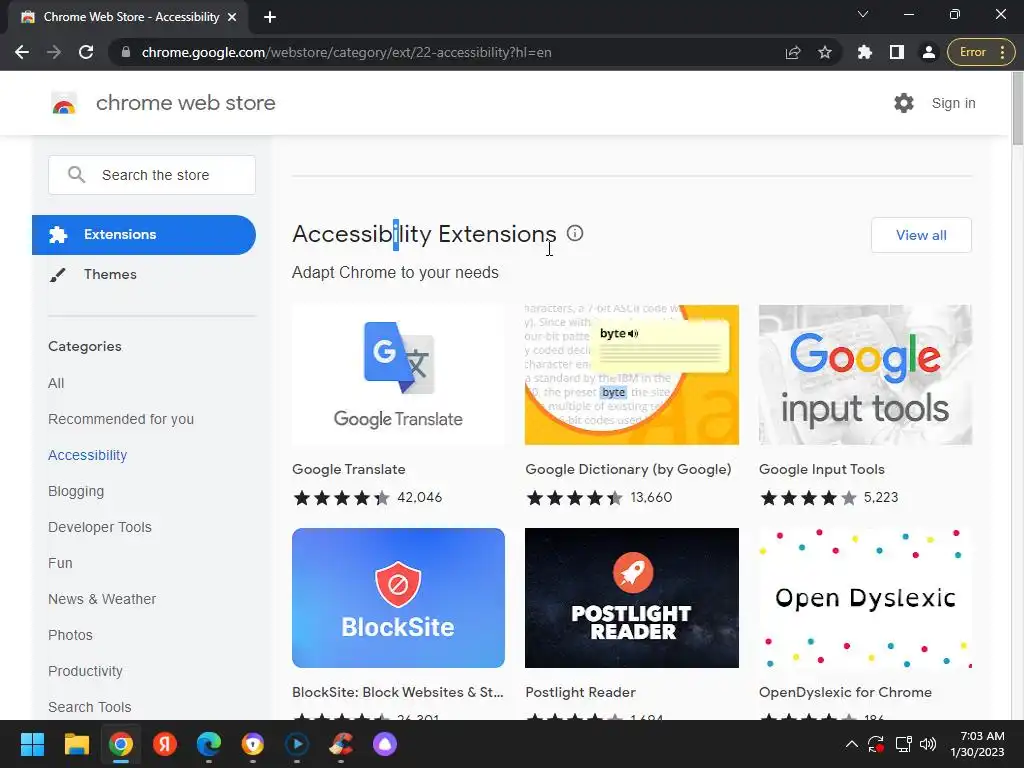Click the info icon beside Accessibility Extensions
Screen dimensions: 1024x768
[x=575, y=233]
